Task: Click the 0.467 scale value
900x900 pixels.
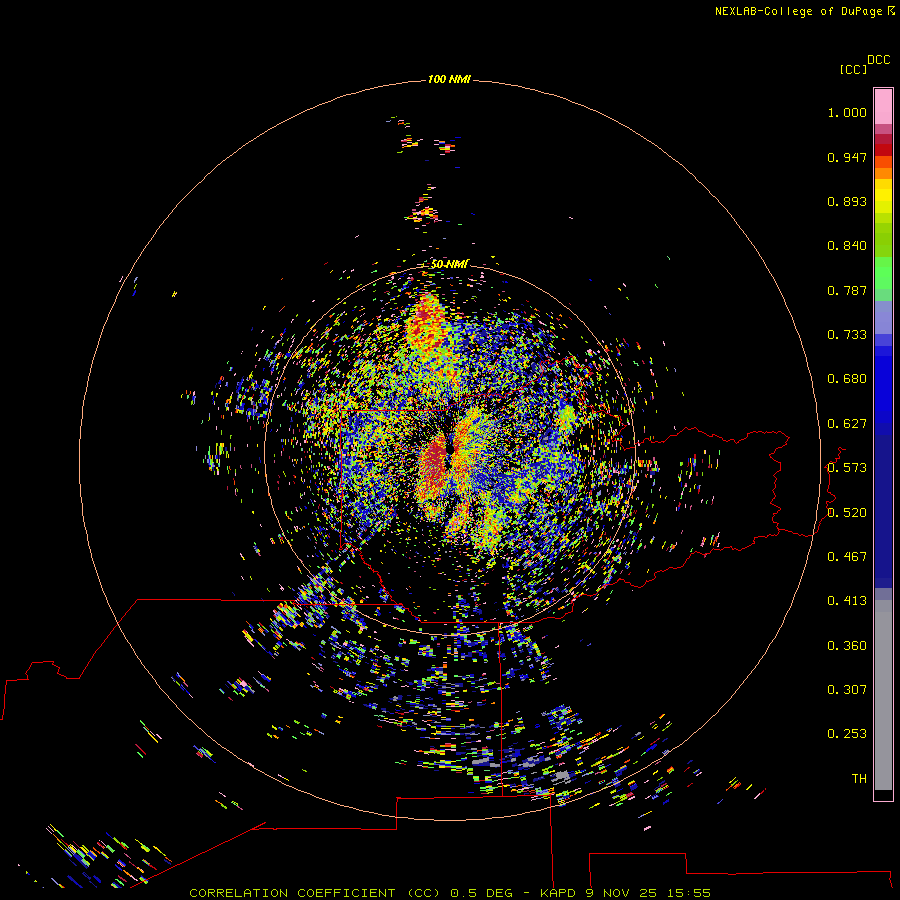Action: click(x=847, y=557)
